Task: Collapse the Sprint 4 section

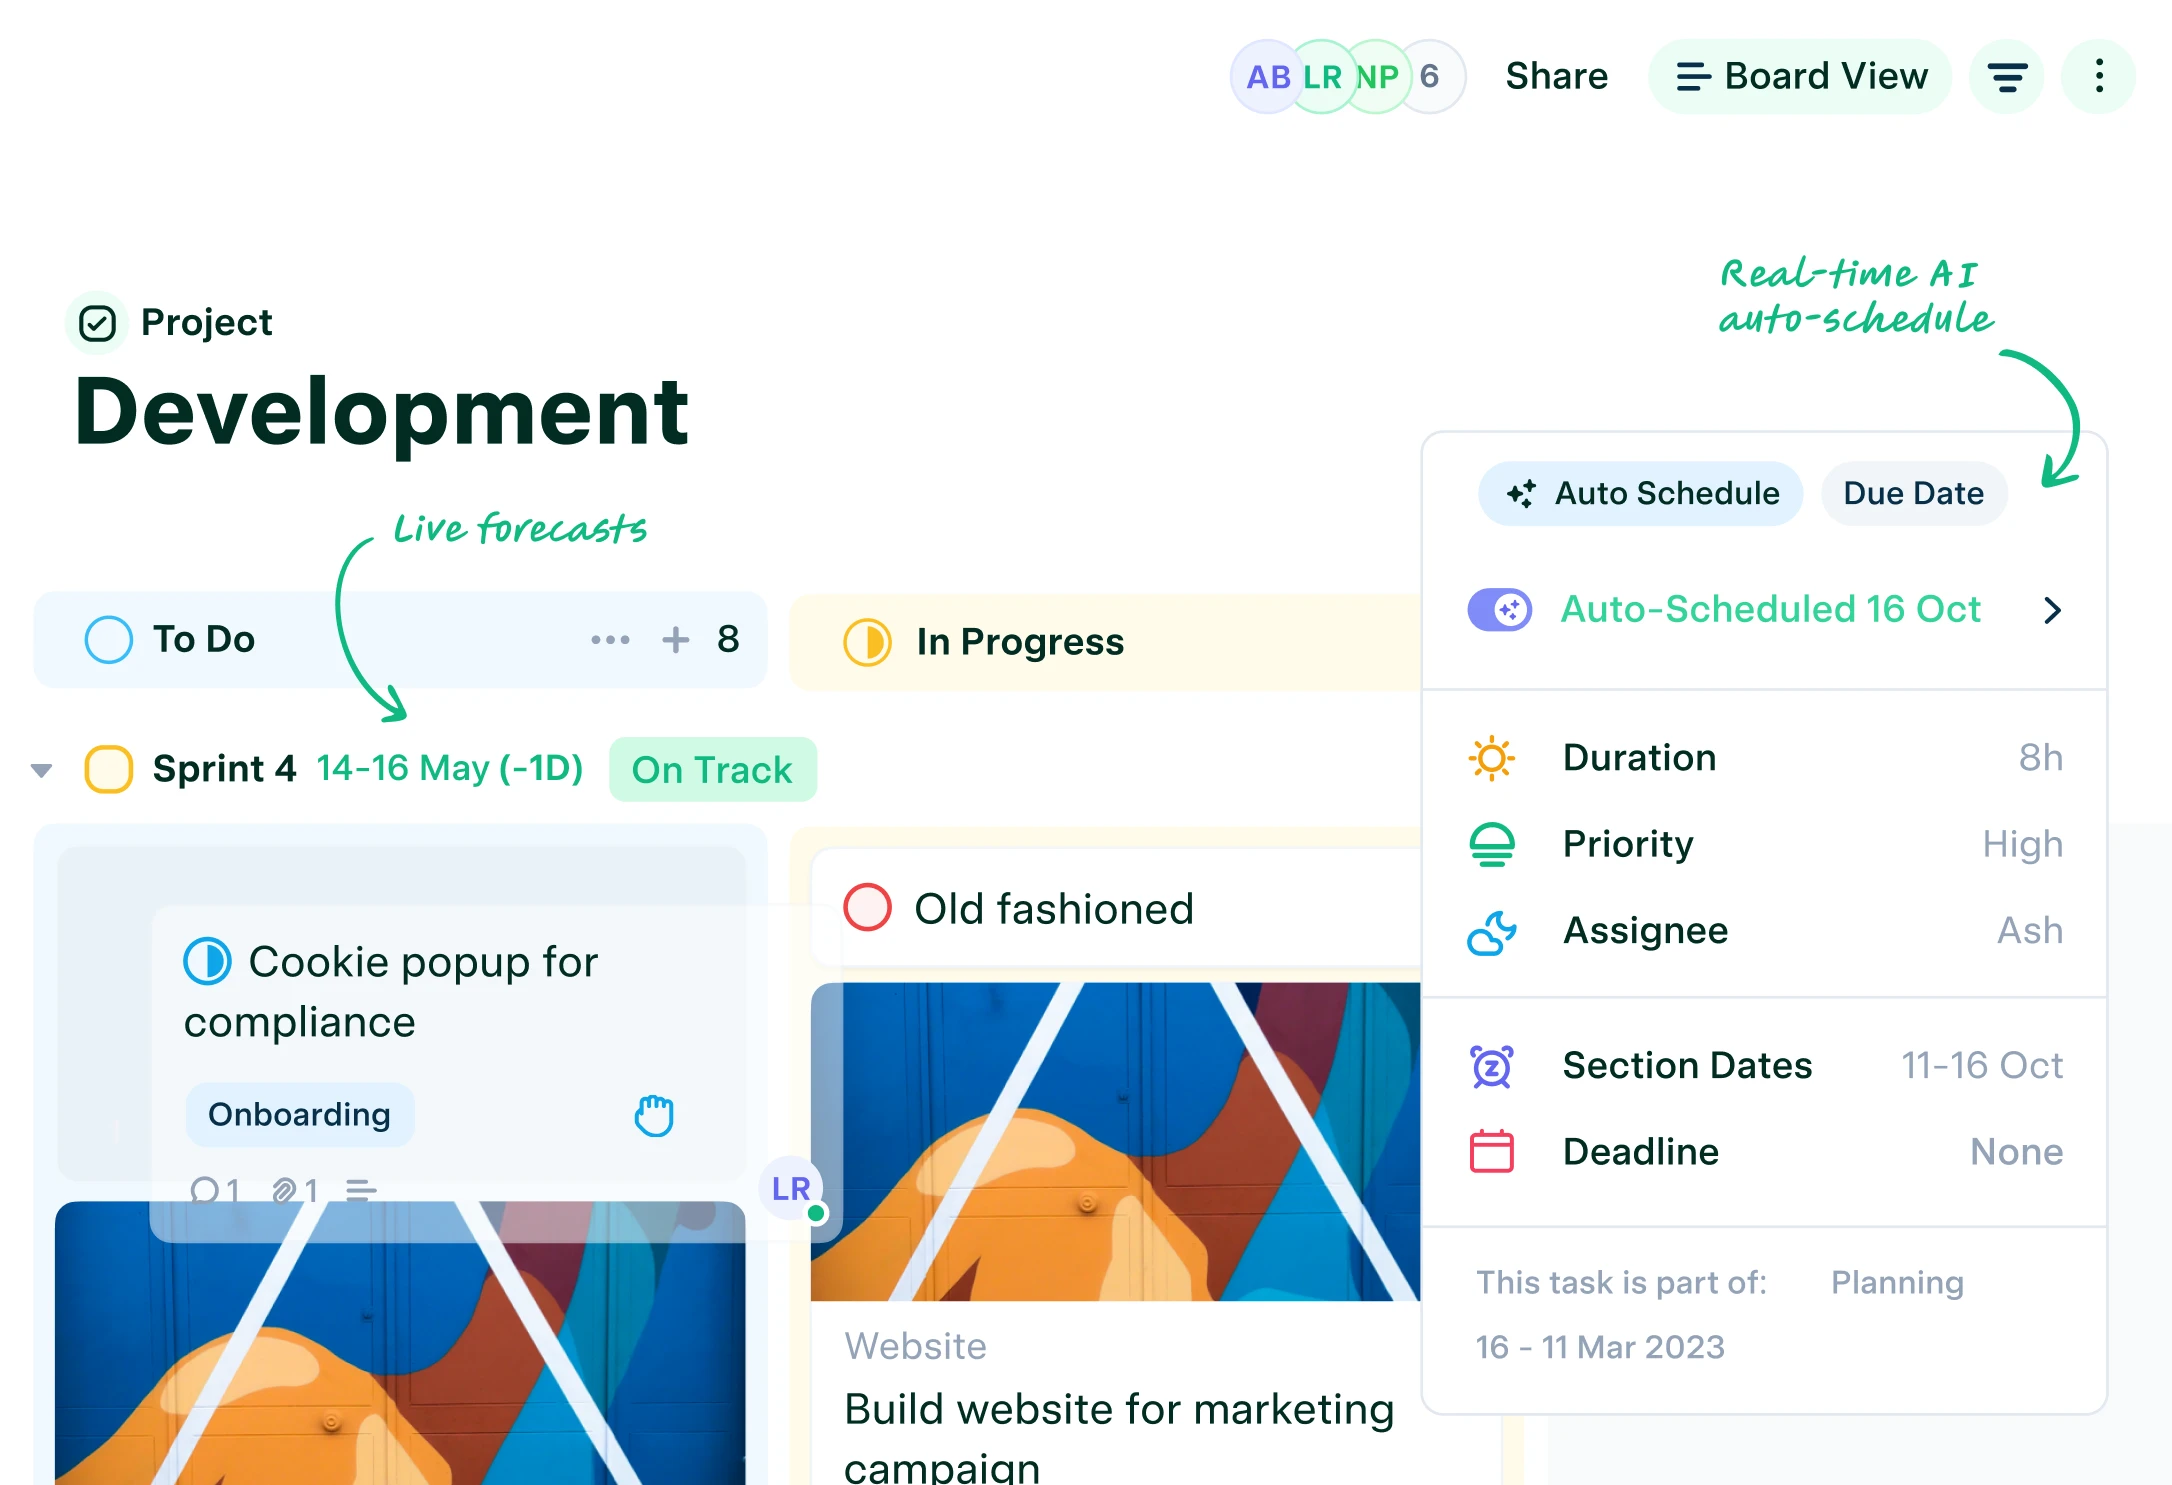Action: pyautogui.click(x=40, y=769)
